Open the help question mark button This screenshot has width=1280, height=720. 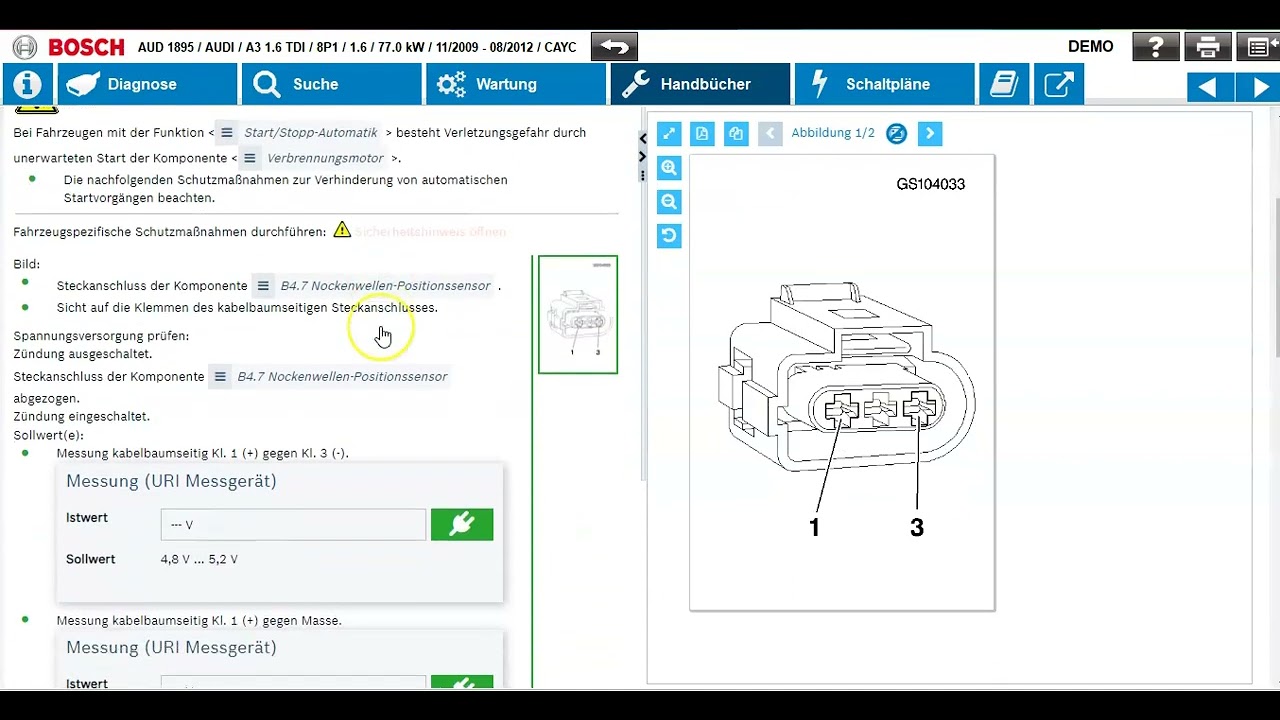1155,47
